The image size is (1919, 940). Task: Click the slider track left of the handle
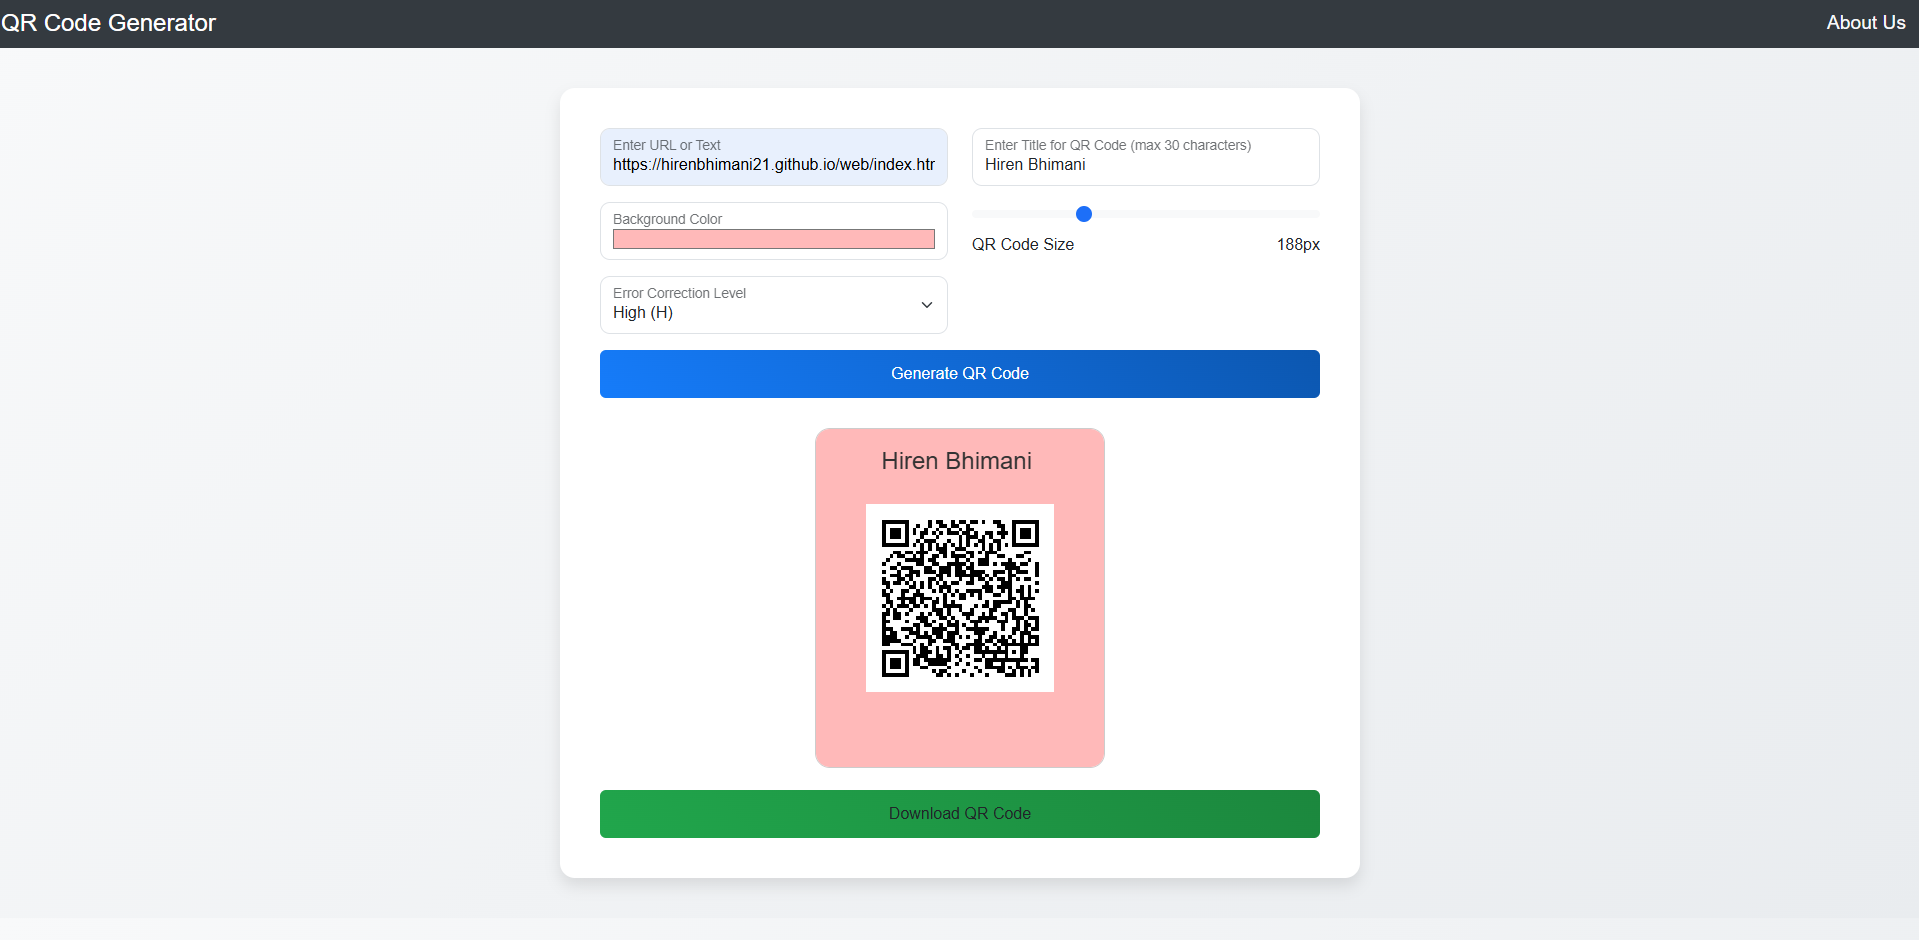click(1023, 214)
